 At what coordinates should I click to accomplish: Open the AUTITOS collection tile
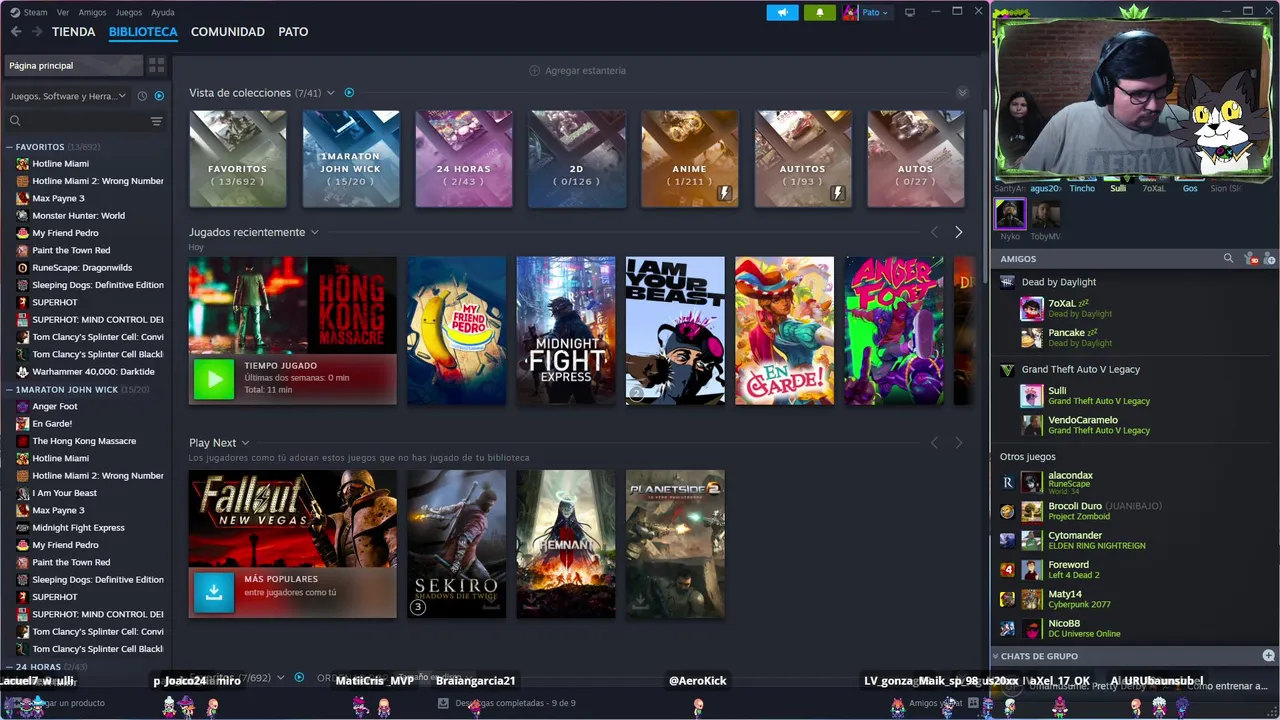803,159
